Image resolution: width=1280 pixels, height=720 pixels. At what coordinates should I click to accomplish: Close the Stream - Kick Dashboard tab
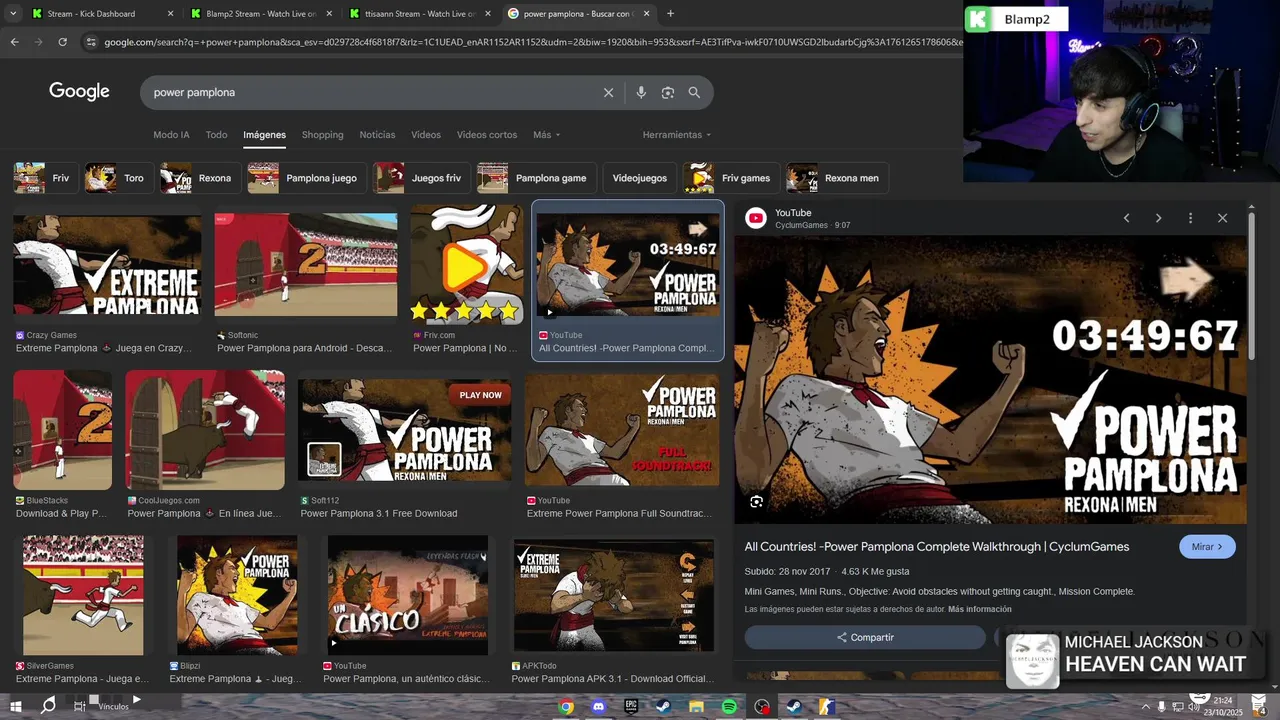(x=170, y=14)
